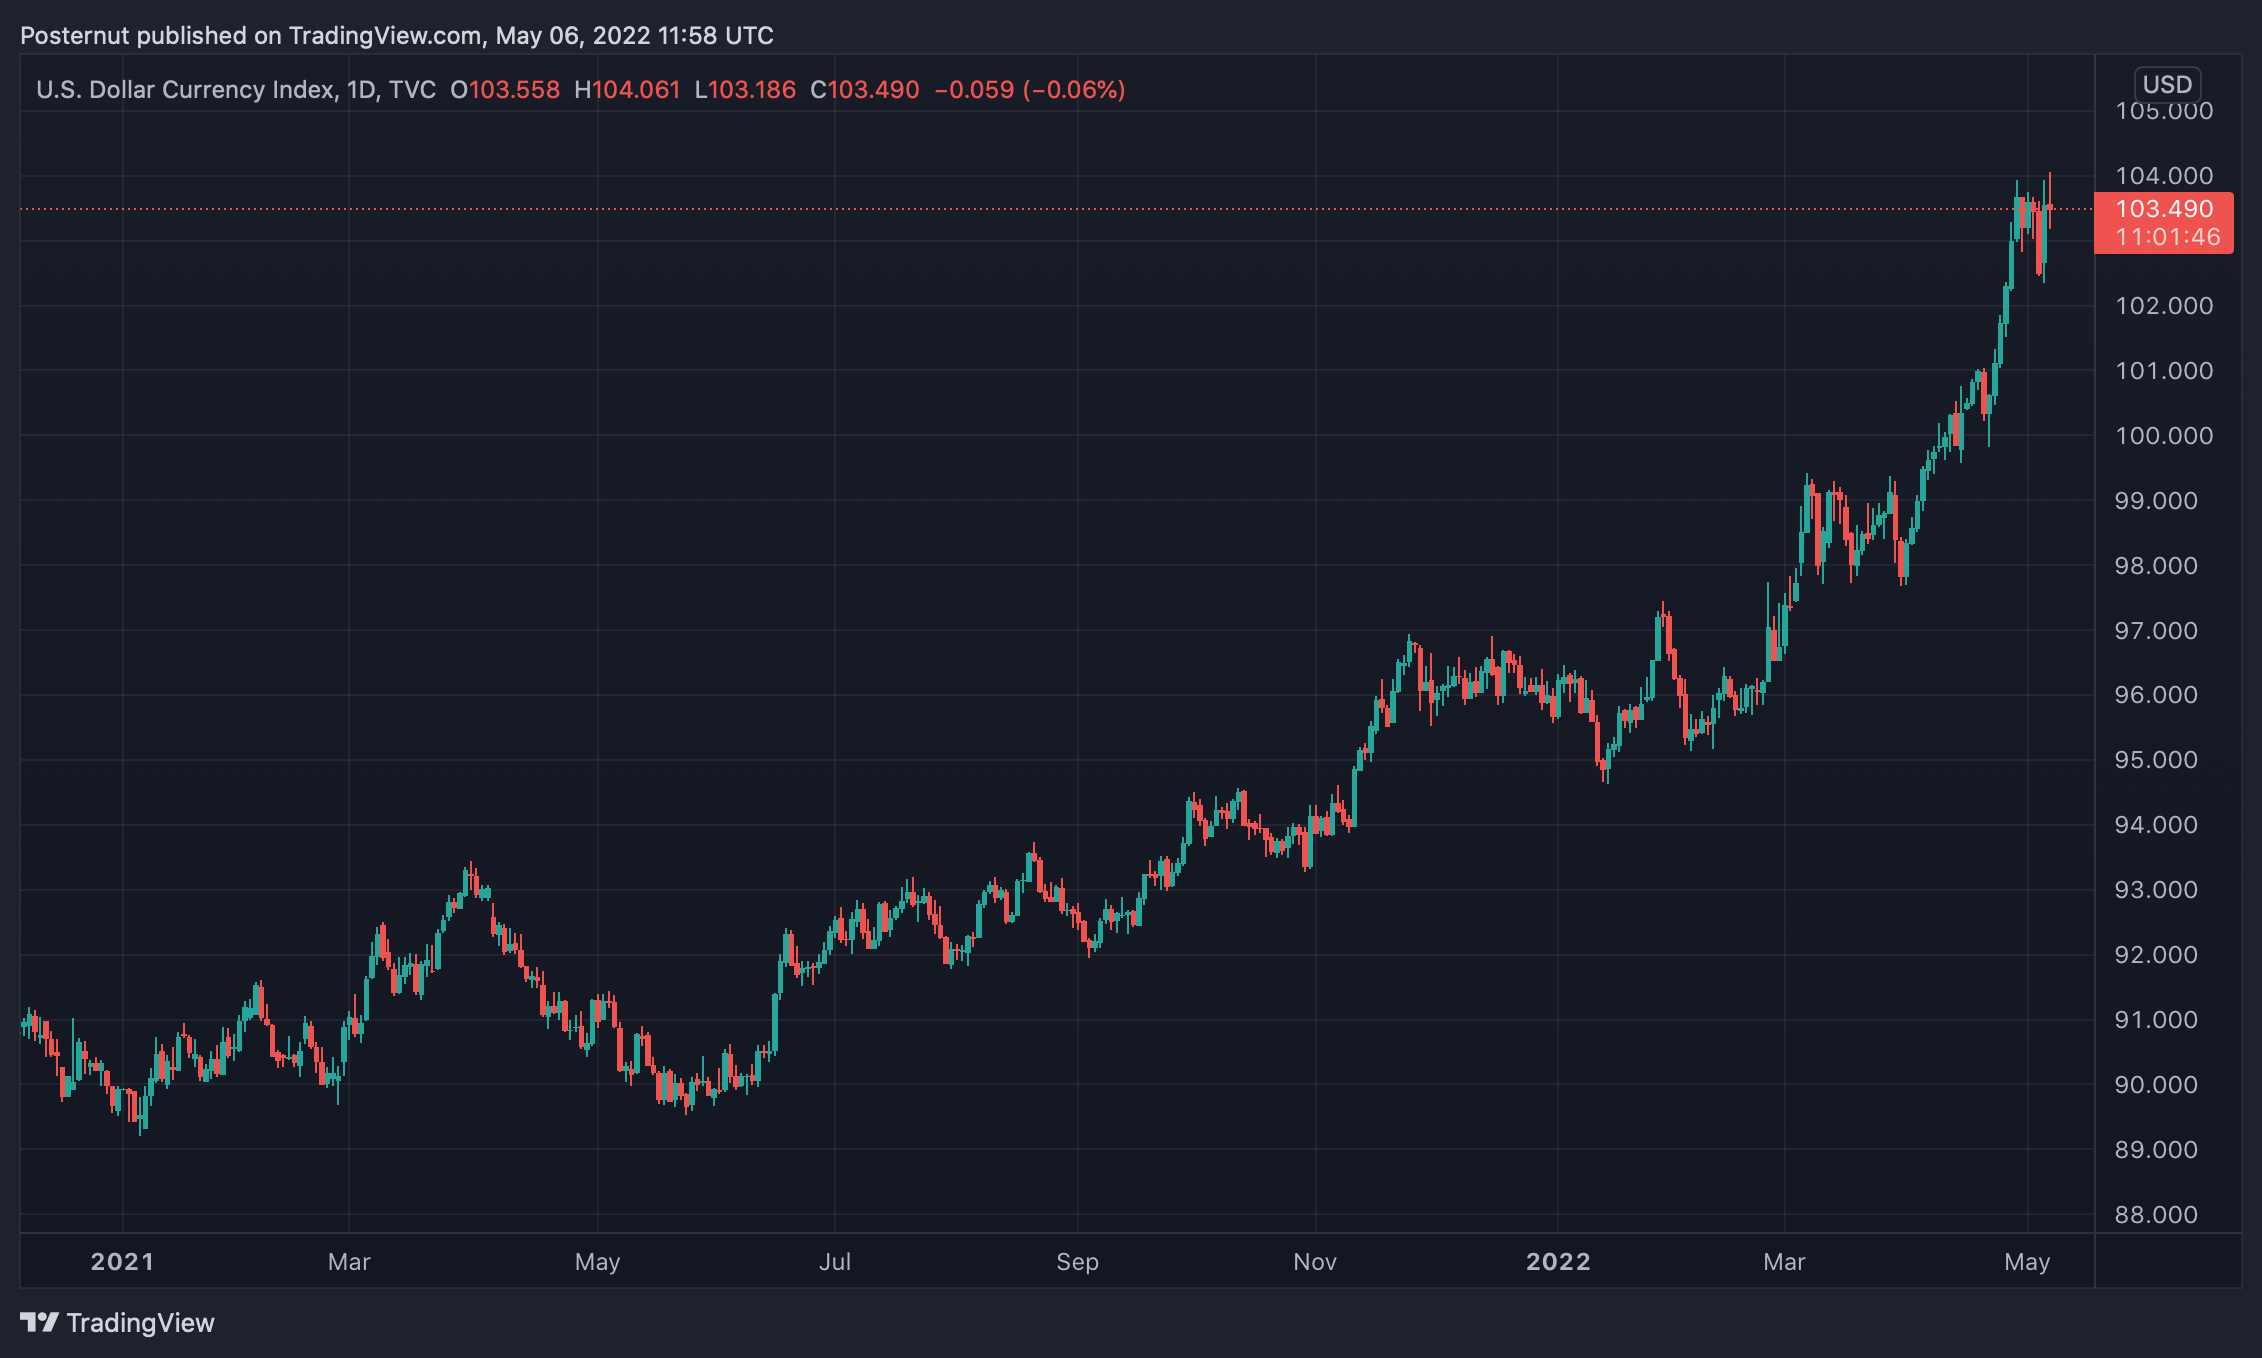Click the Jul time axis label
This screenshot has height=1358, width=2262.
click(x=835, y=1262)
